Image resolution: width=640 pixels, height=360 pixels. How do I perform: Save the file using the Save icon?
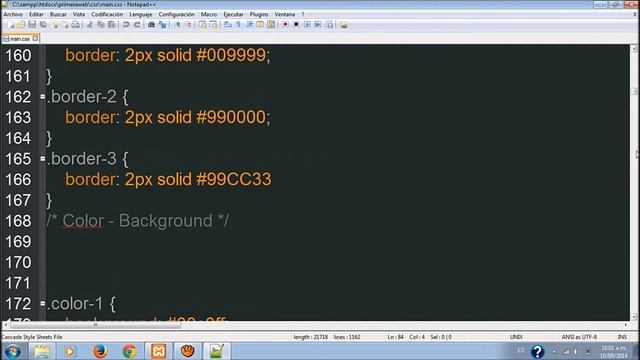(x=32, y=25)
